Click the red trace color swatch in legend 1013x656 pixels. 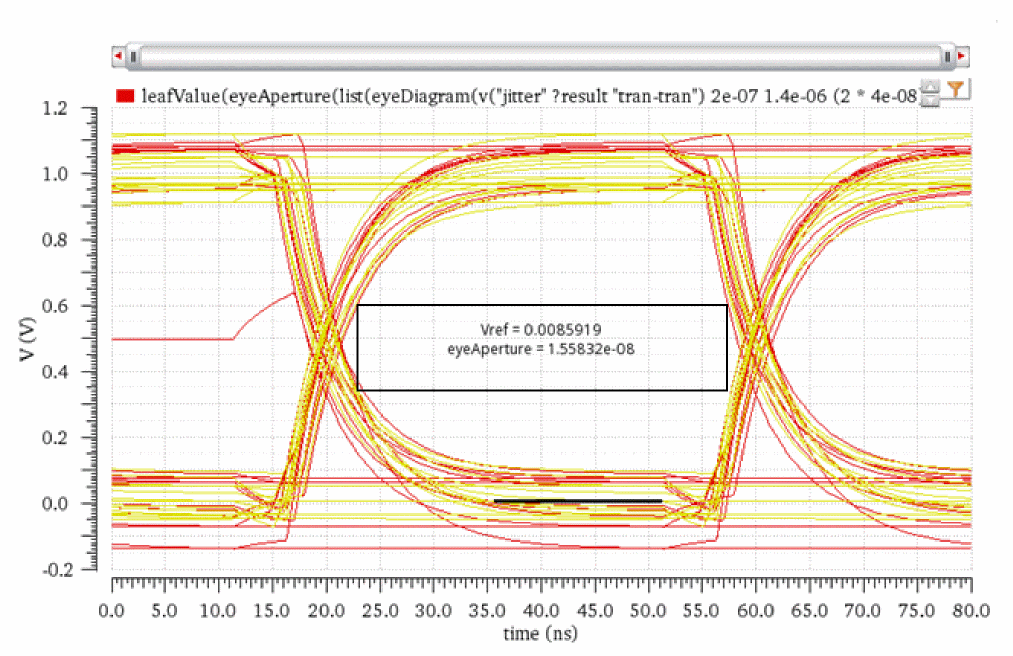[125, 96]
